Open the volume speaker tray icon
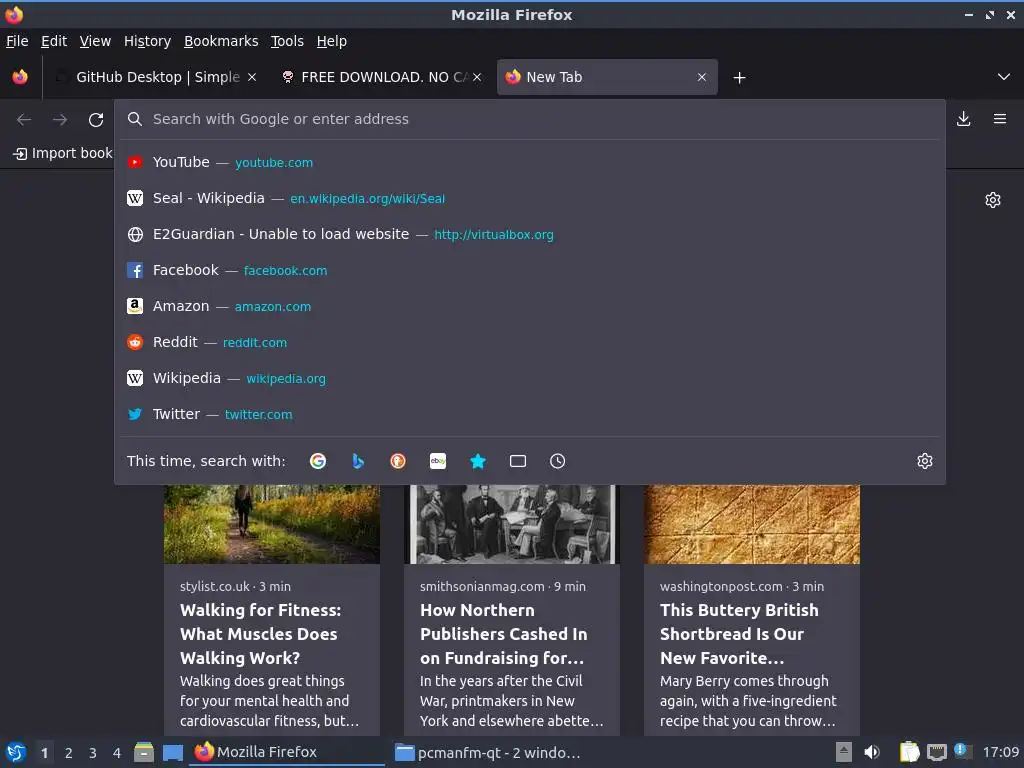1024x768 pixels. (x=872, y=752)
